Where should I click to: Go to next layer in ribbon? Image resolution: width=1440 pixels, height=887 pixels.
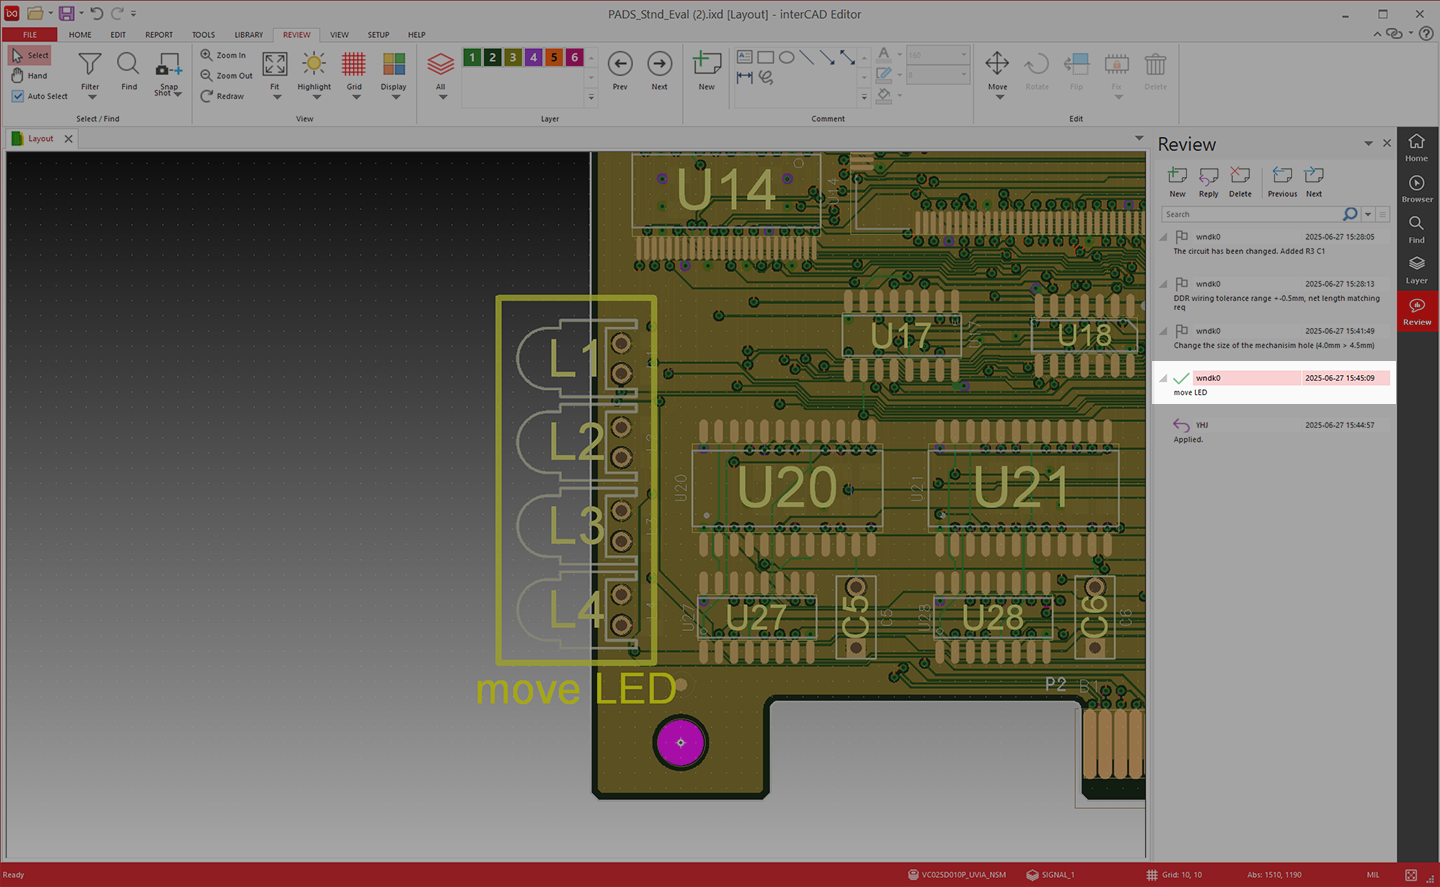pyautogui.click(x=659, y=71)
